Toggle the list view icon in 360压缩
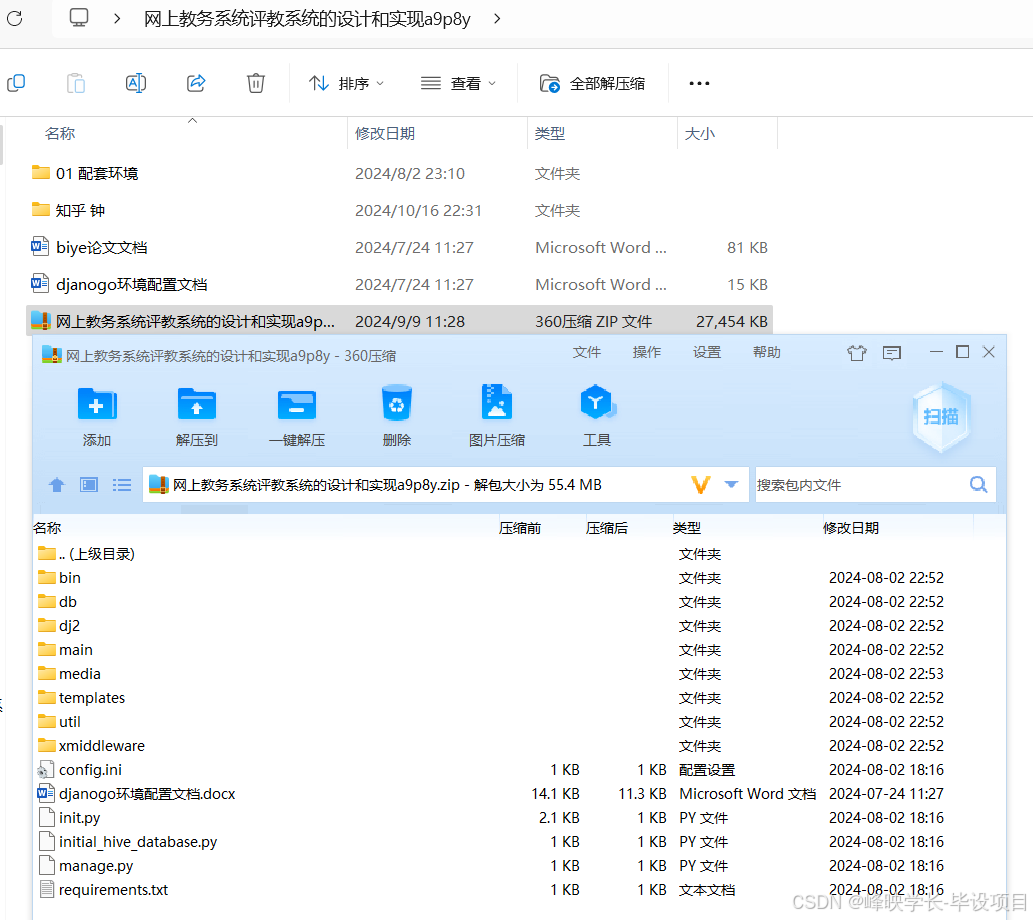 click(121, 484)
